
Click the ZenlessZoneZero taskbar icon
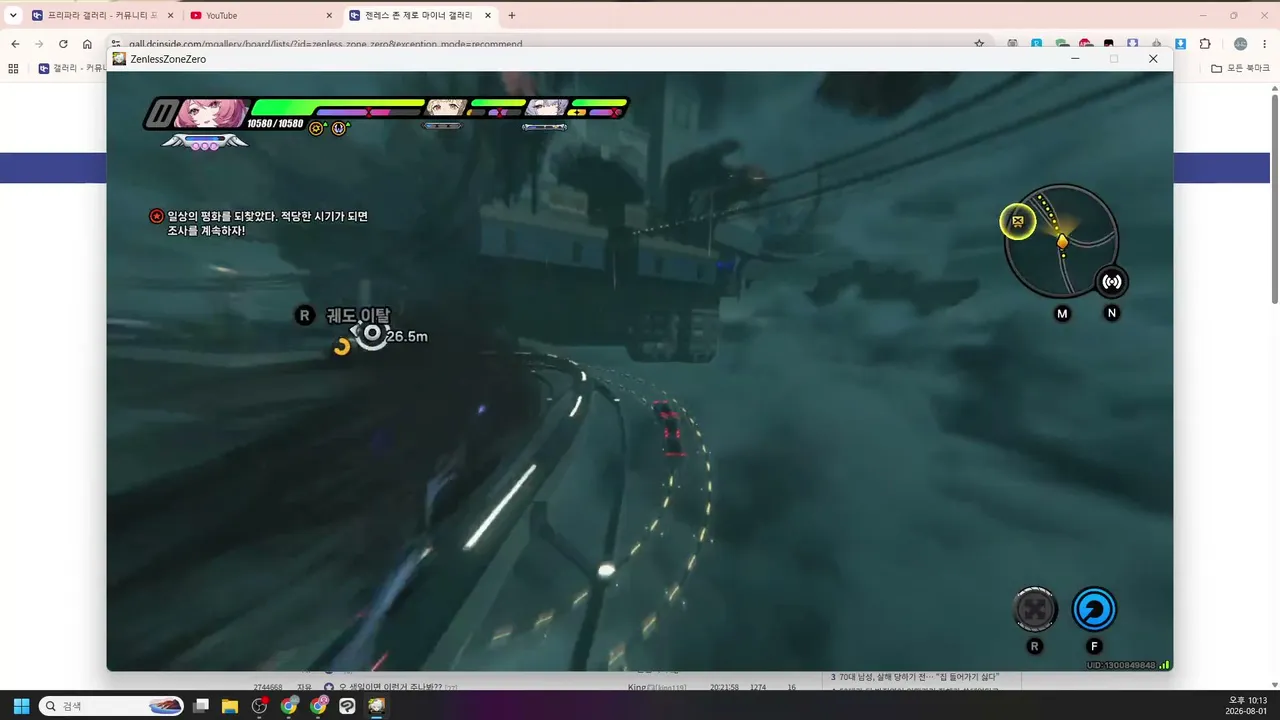point(376,706)
